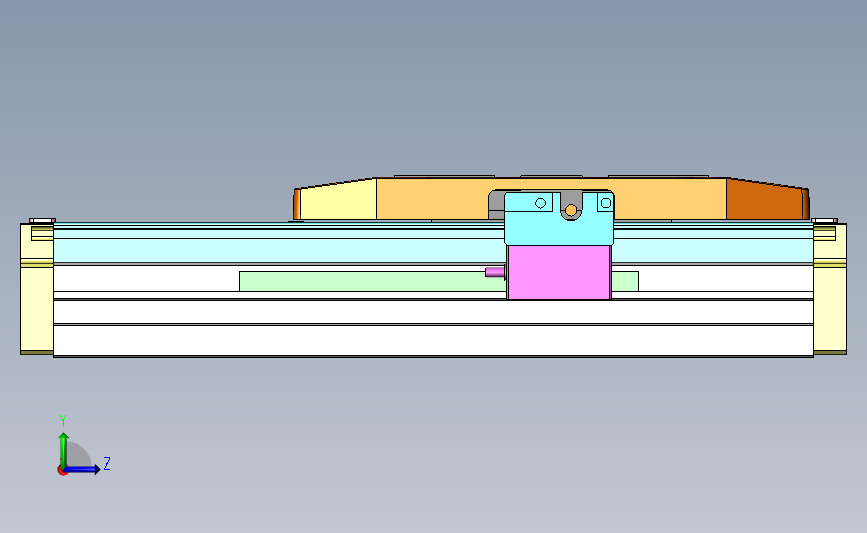The height and width of the screenshot is (533, 867).
Task: Select the green Y axis arrow of the triad
Action: (x=64, y=450)
